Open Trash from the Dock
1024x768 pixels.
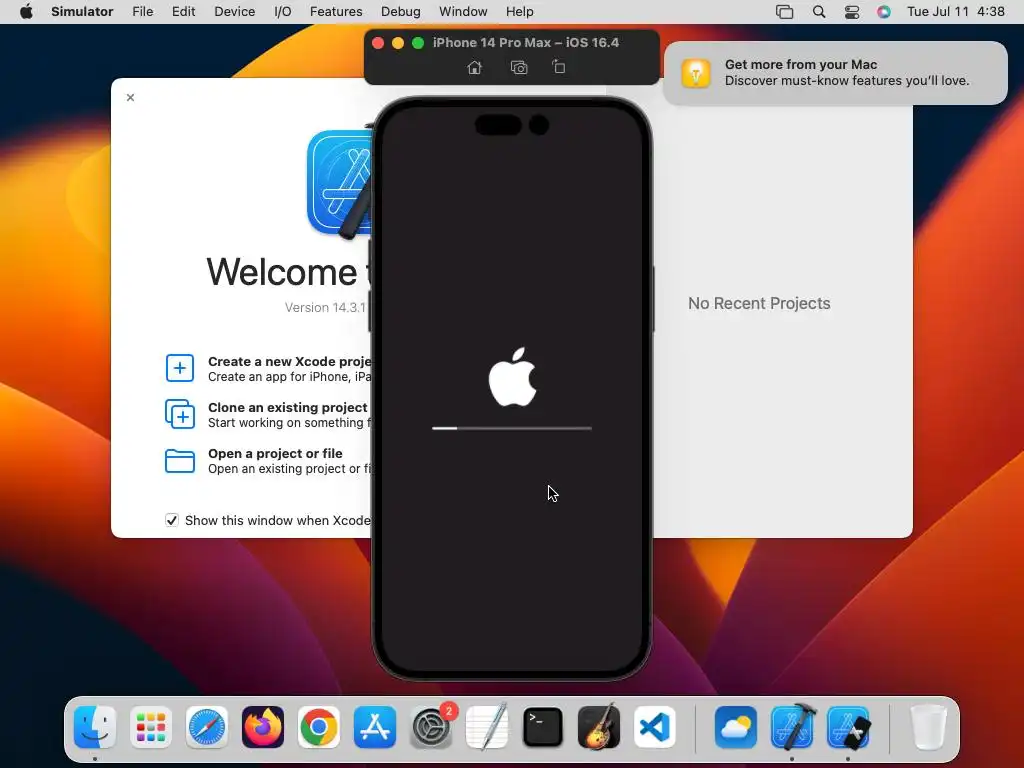pyautogui.click(x=928, y=727)
